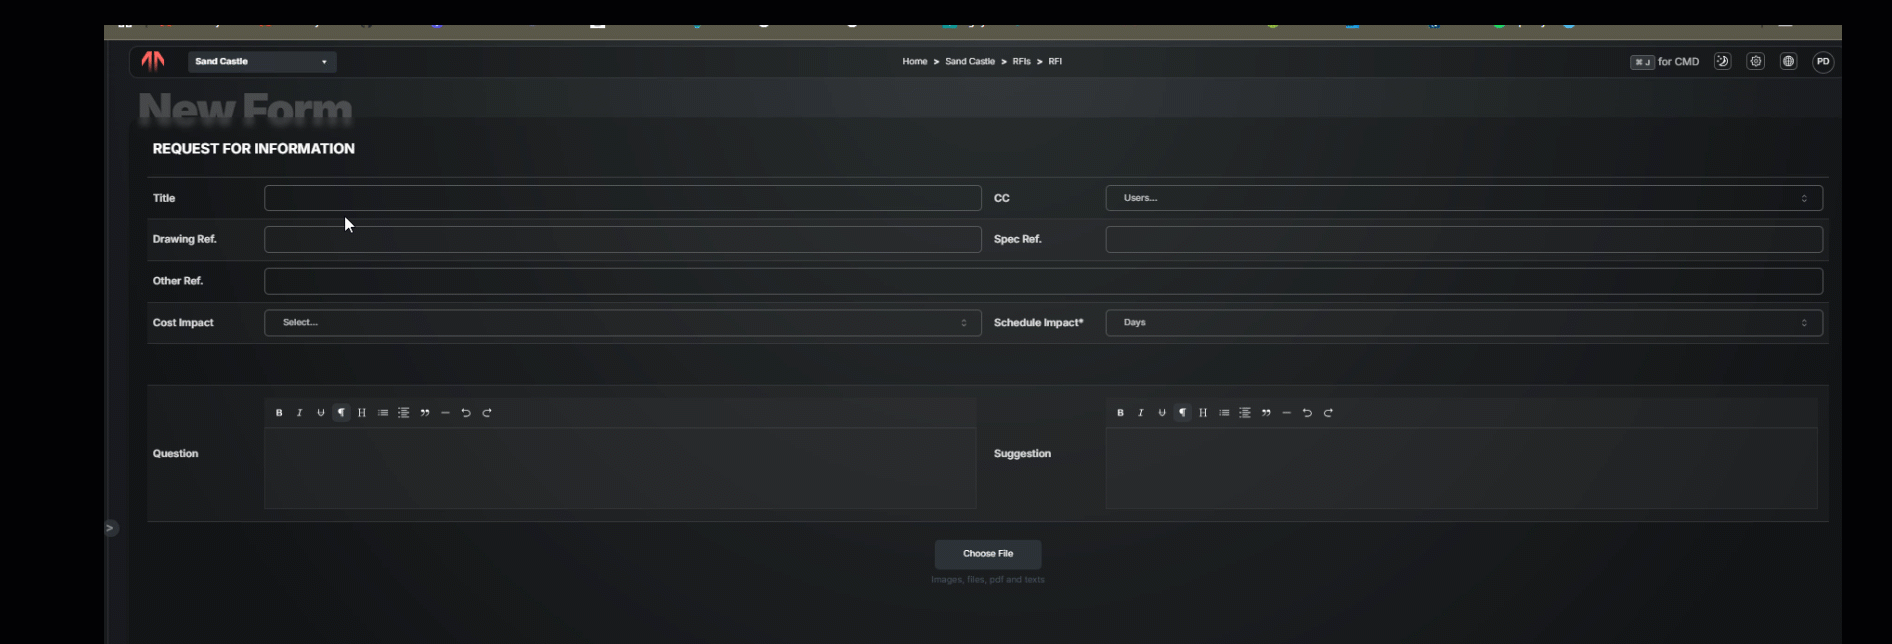Click the Title input field
1892x644 pixels.
622,198
